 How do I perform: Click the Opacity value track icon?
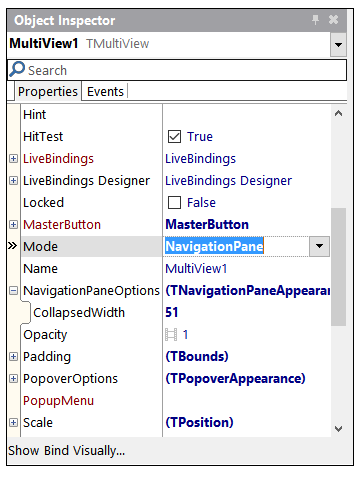(x=171, y=334)
